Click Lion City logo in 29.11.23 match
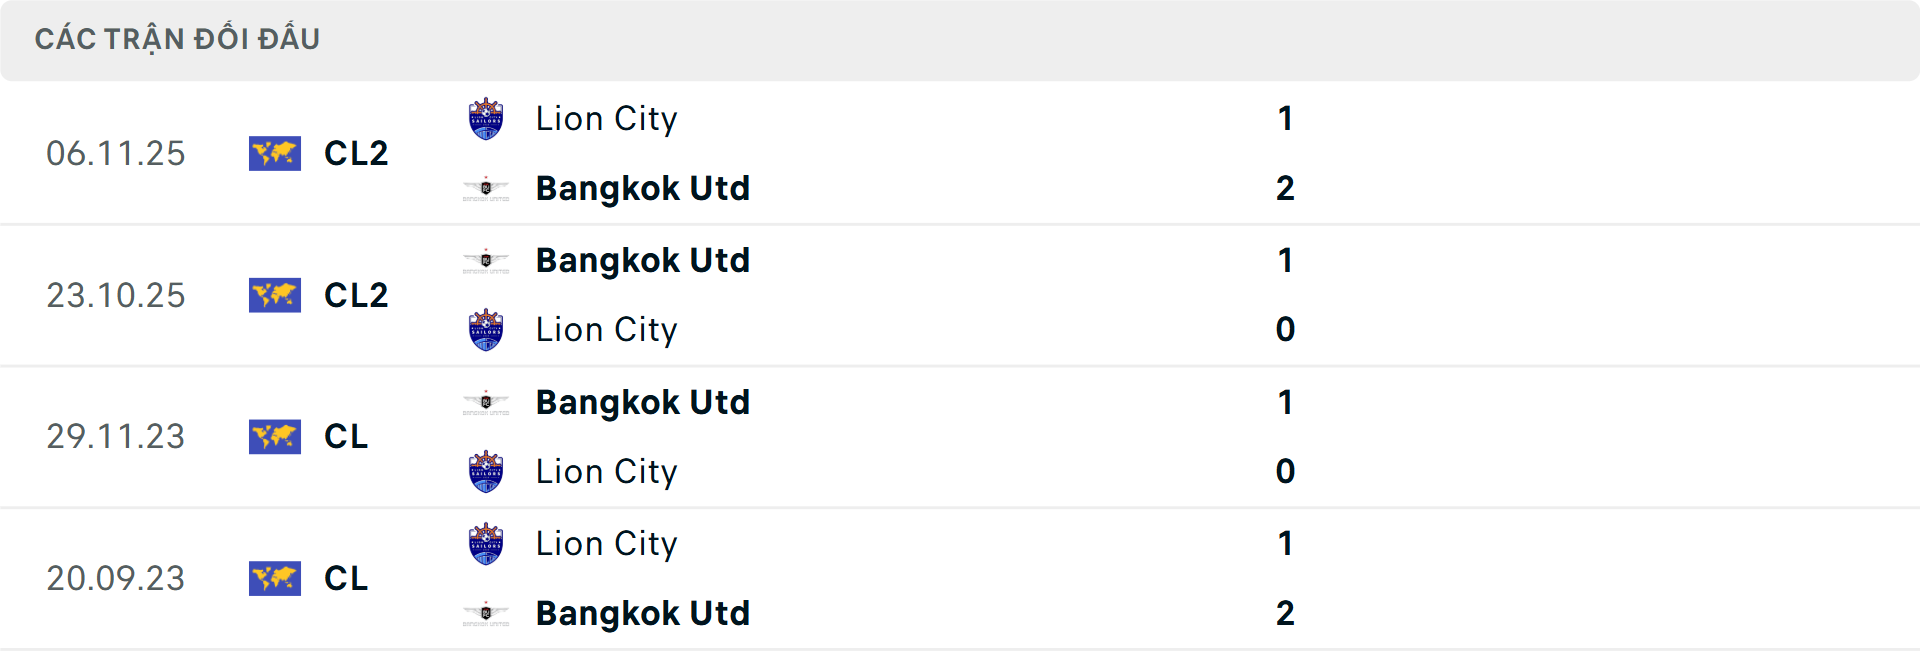This screenshot has width=1920, height=651. click(486, 472)
